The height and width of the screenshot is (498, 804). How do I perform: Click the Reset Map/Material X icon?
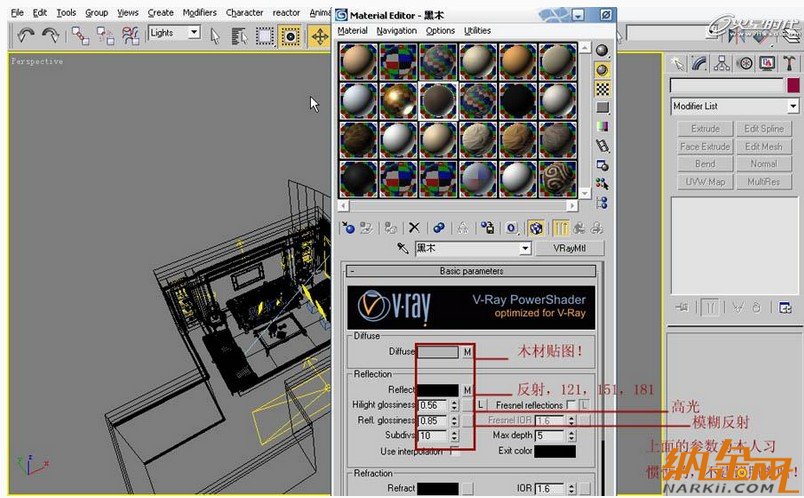click(x=415, y=228)
